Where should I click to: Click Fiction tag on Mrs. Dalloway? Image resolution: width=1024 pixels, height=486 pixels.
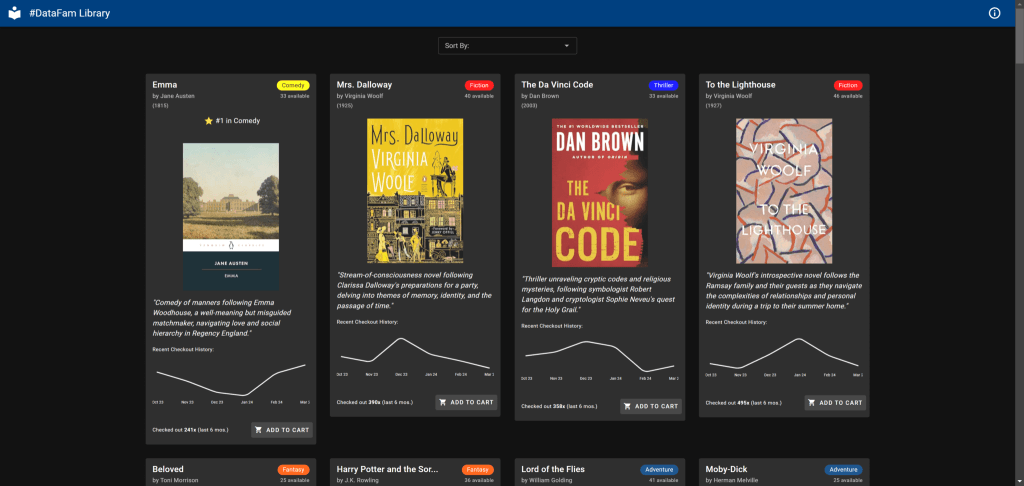coord(479,86)
